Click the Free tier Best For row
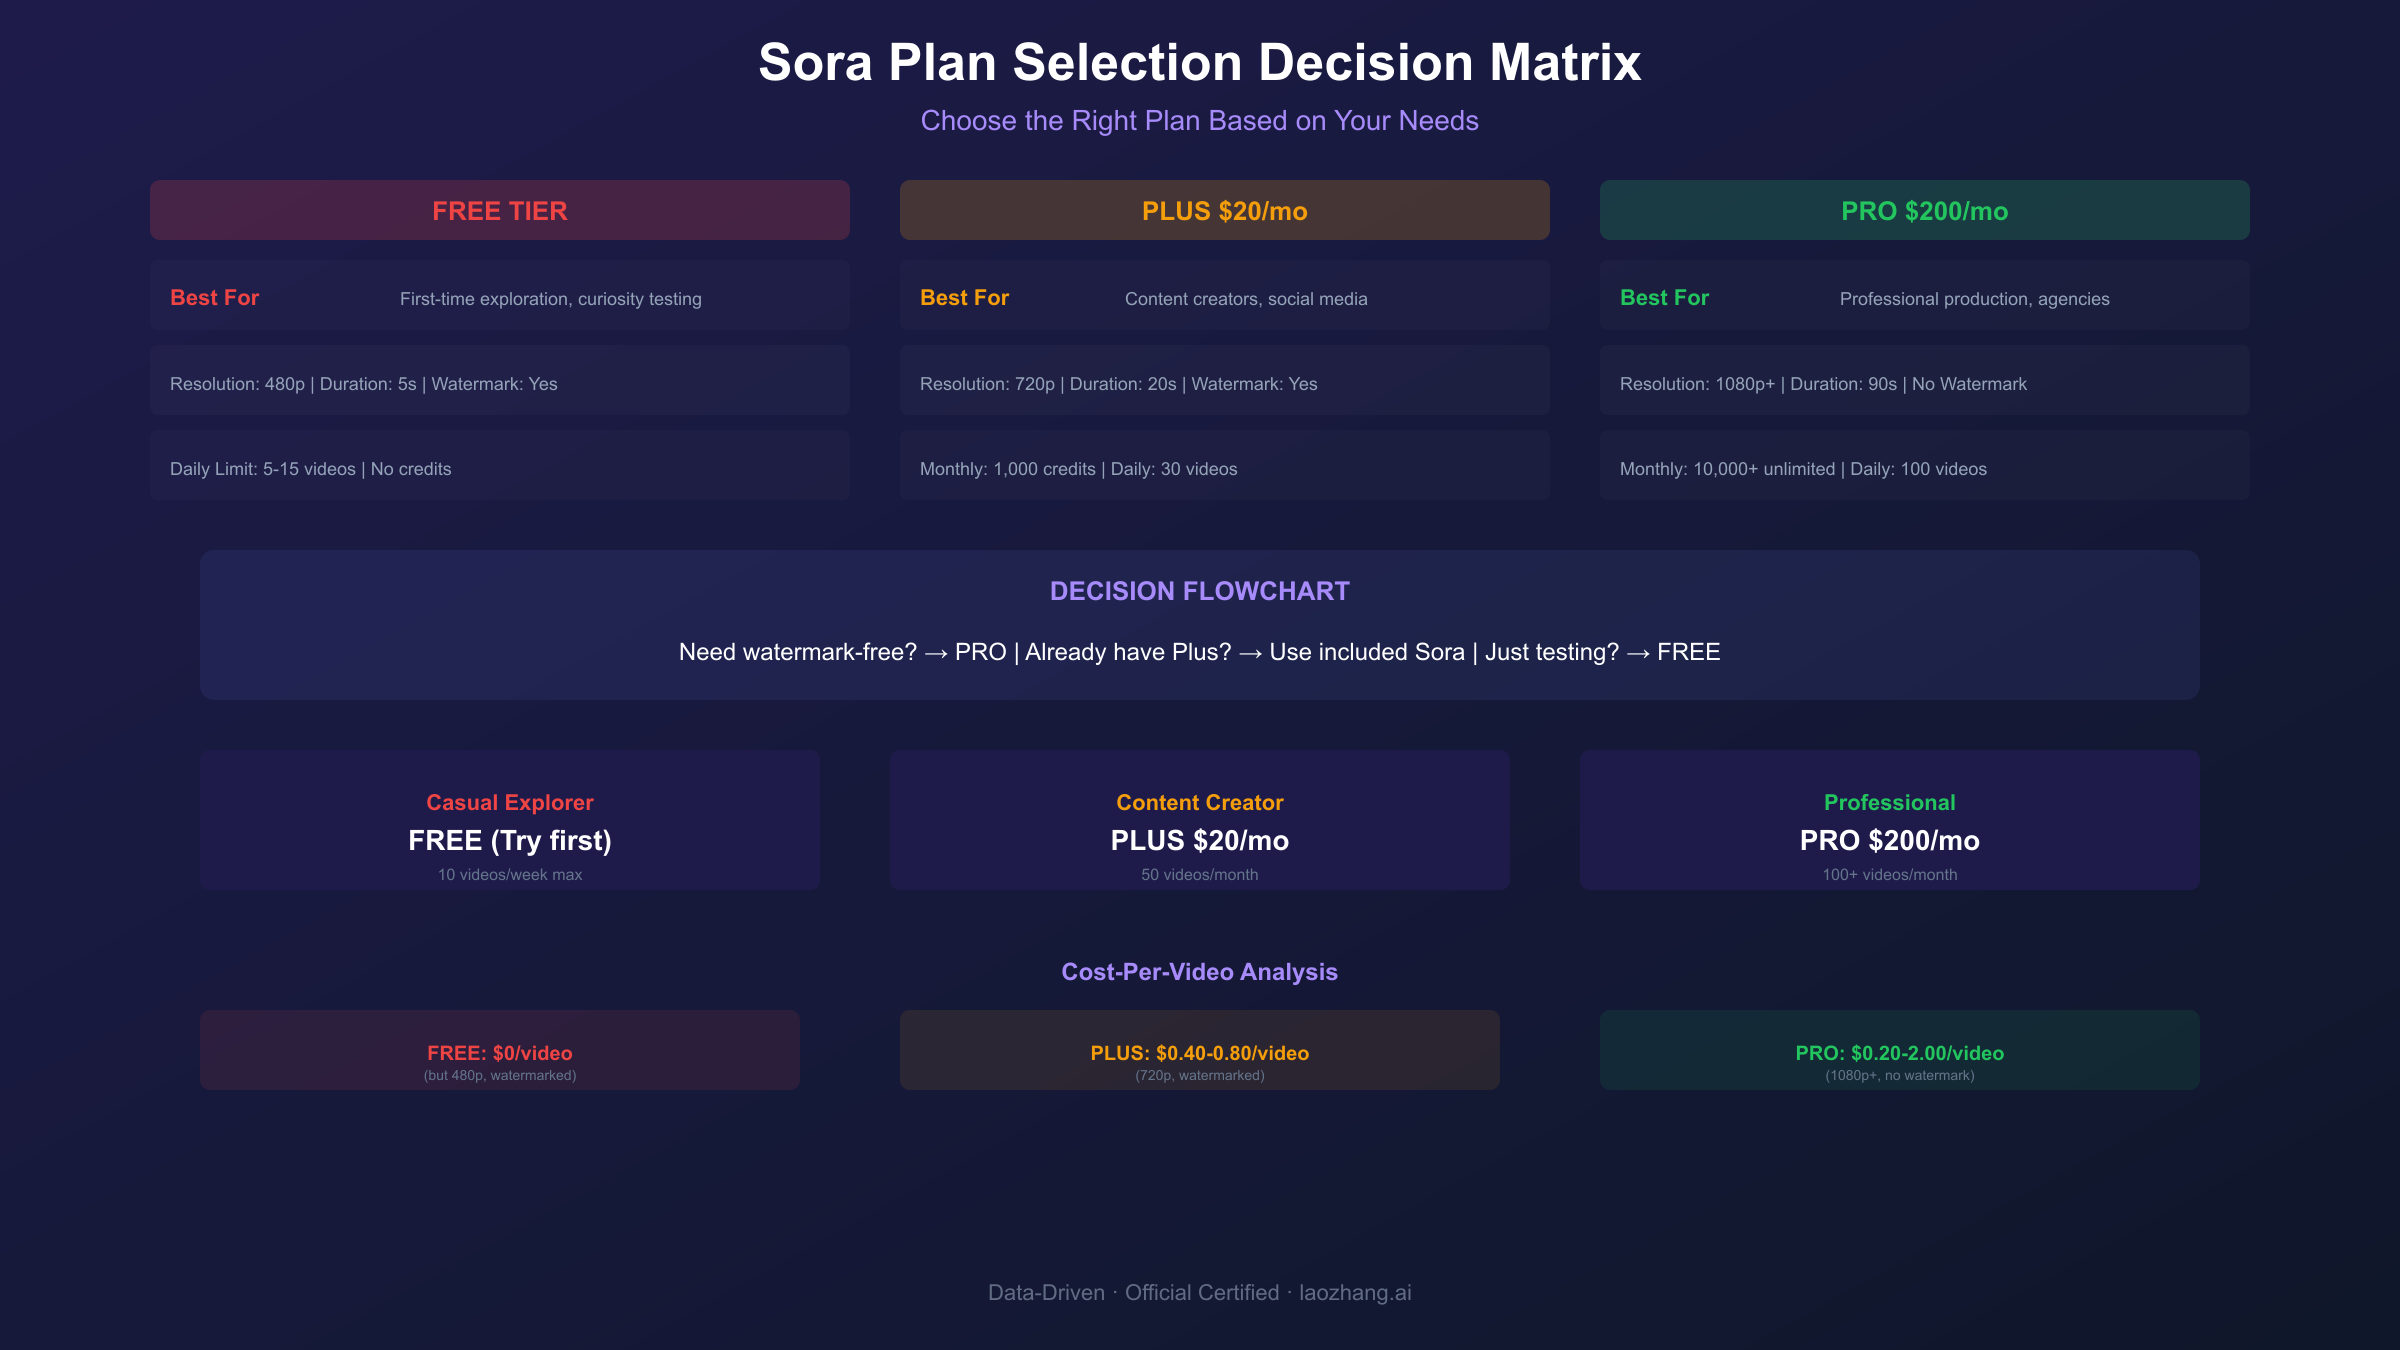Viewport: 2400px width, 1350px height. pos(500,297)
